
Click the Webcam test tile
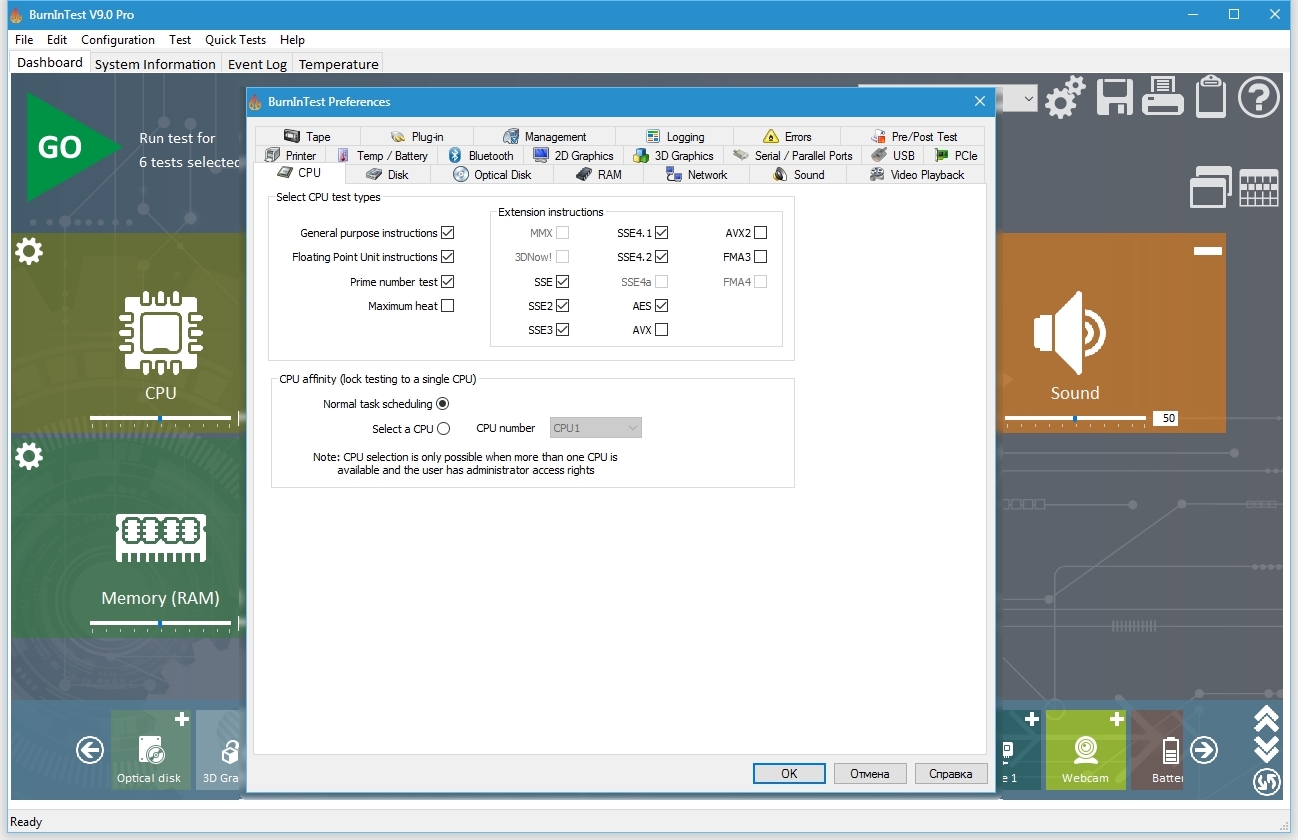[1085, 750]
